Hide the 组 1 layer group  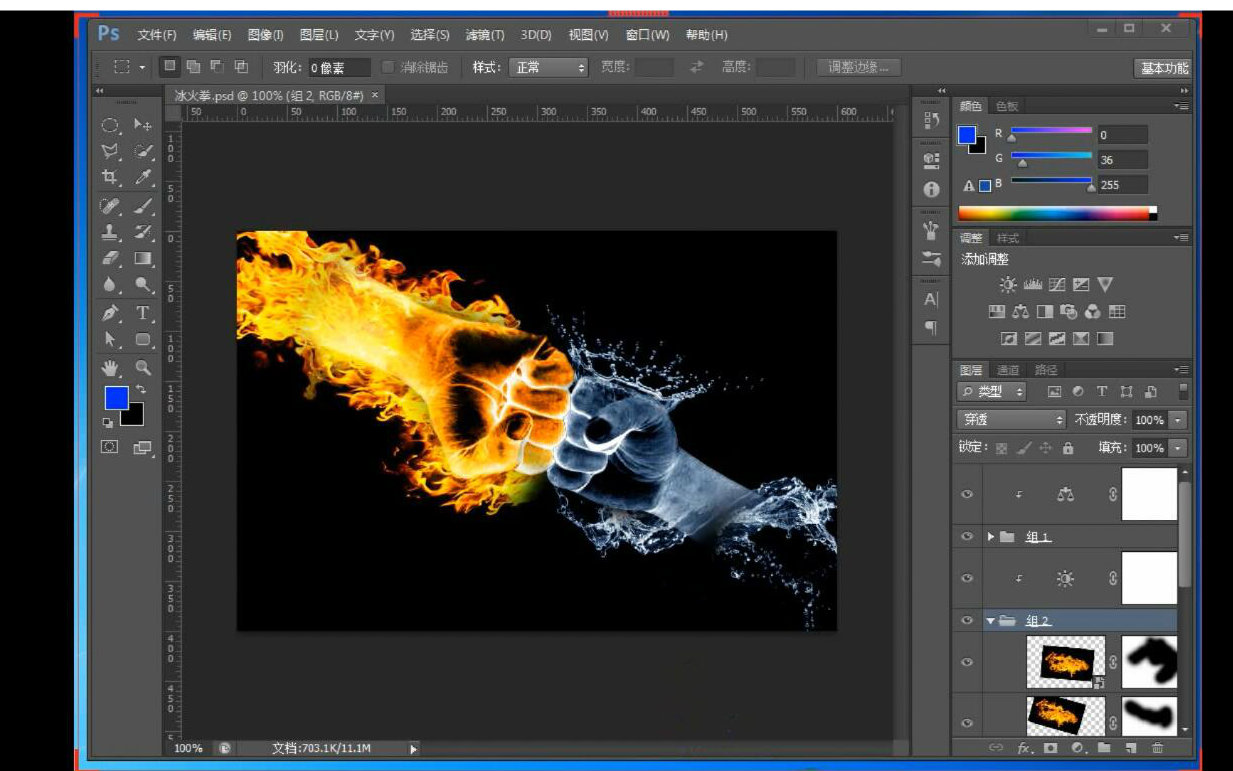coord(967,537)
